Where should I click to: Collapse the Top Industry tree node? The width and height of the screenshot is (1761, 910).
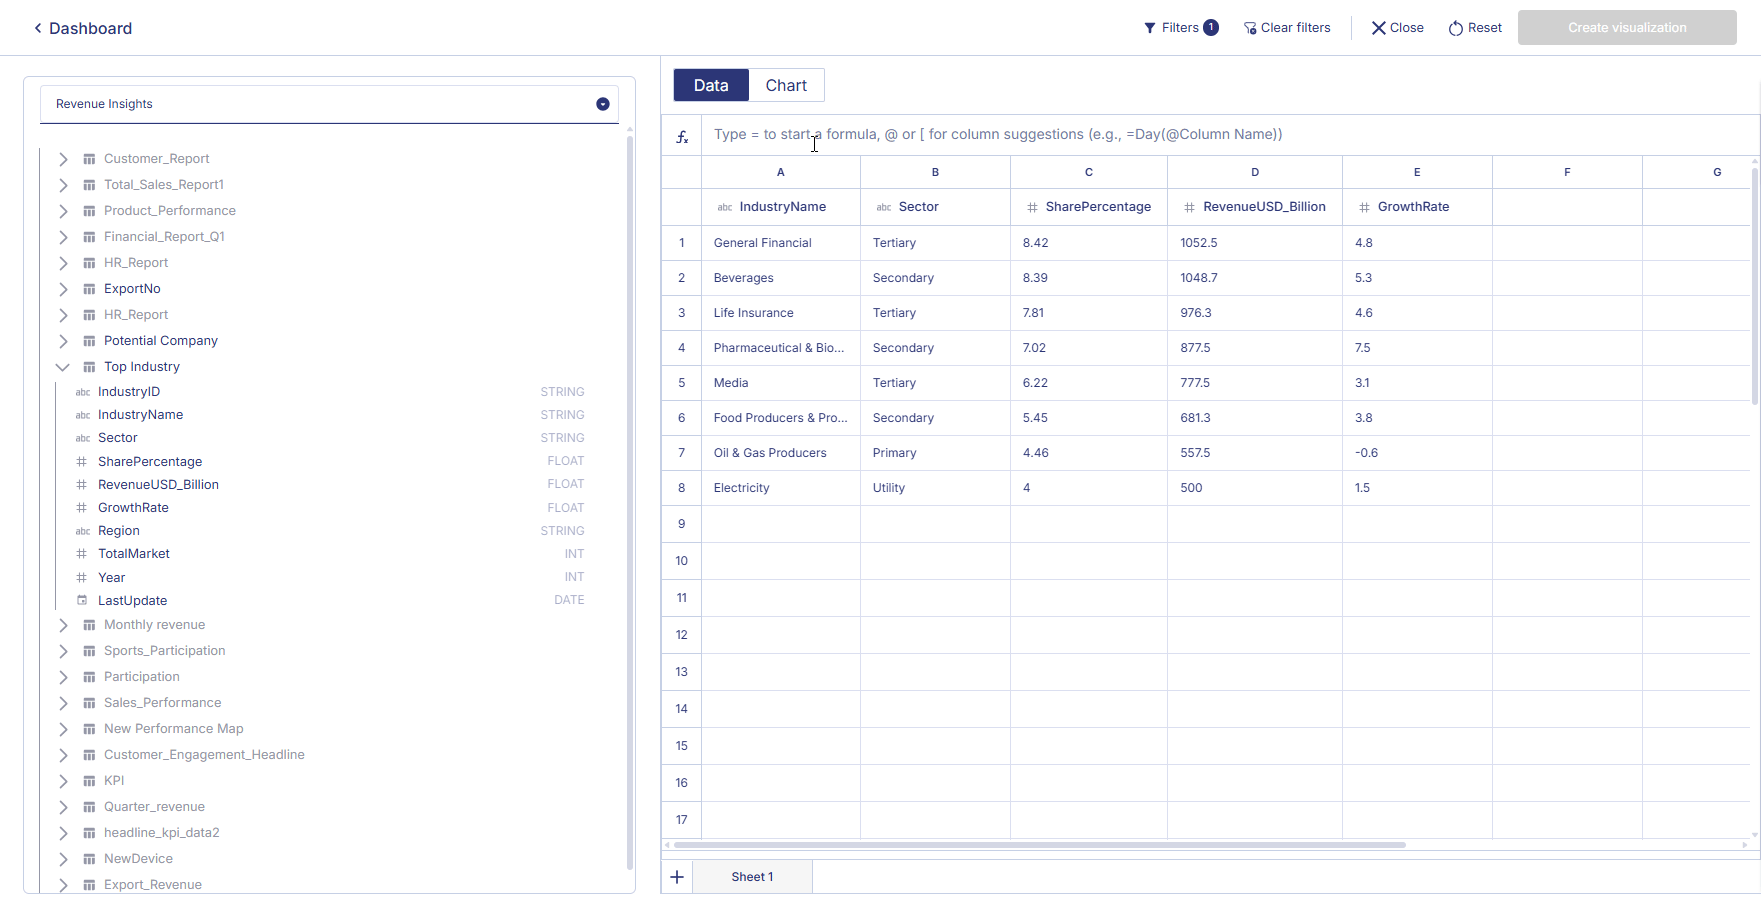(x=63, y=367)
